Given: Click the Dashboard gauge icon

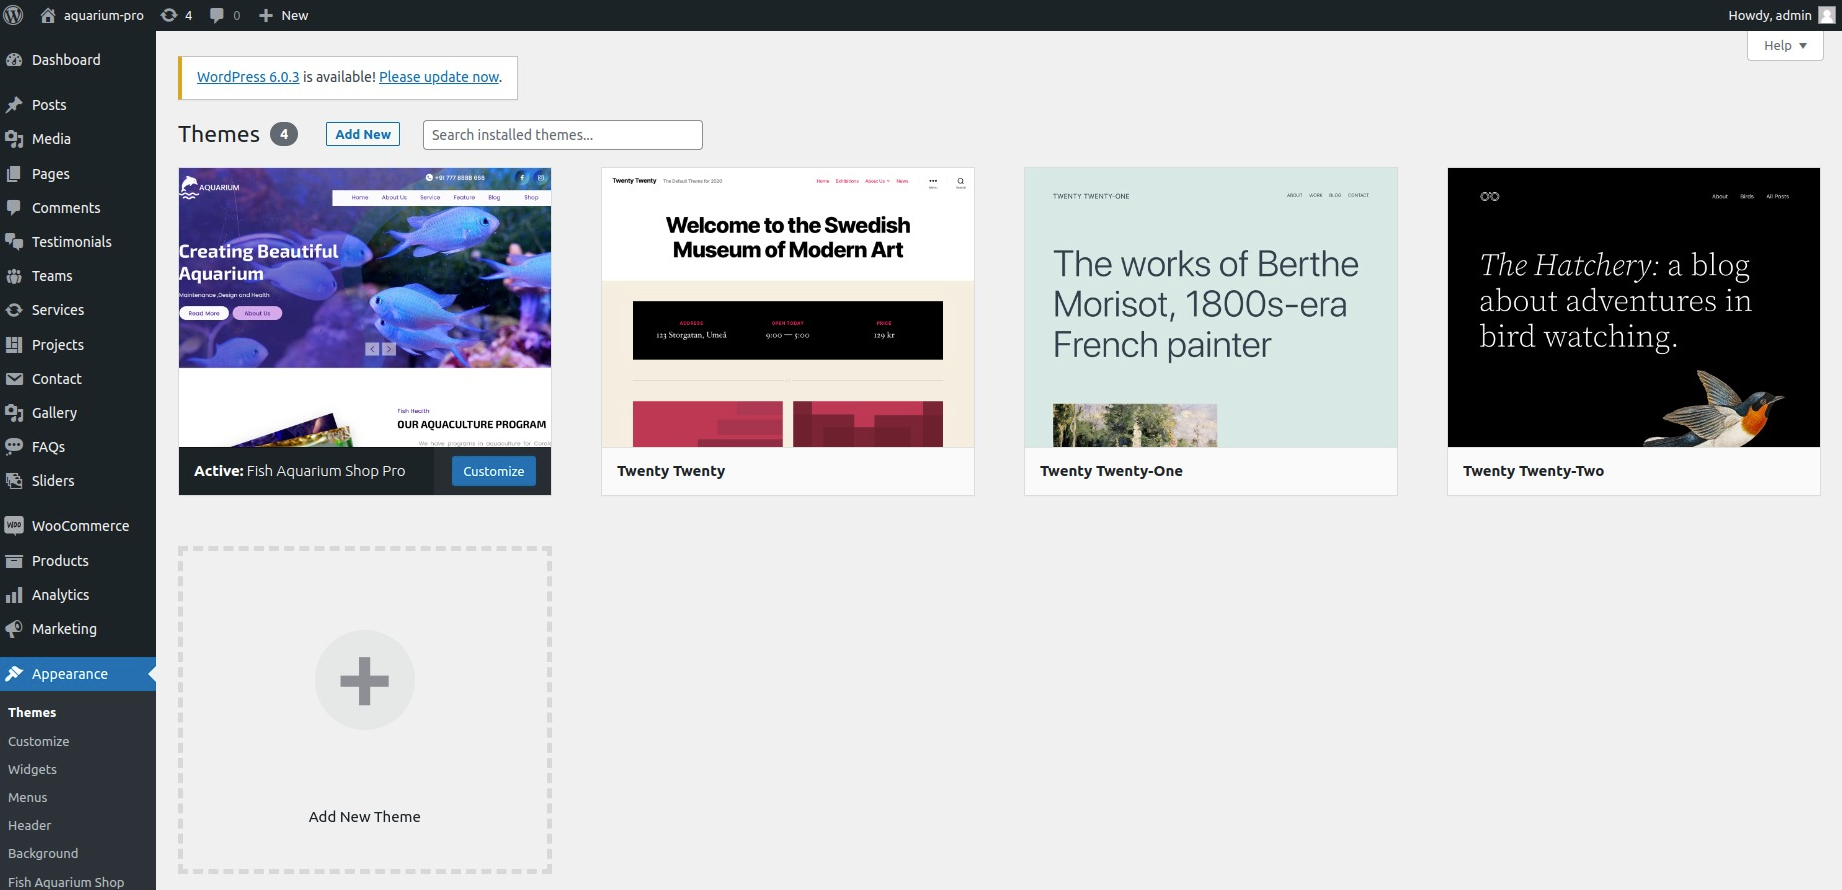Looking at the screenshot, I should click(x=14, y=60).
